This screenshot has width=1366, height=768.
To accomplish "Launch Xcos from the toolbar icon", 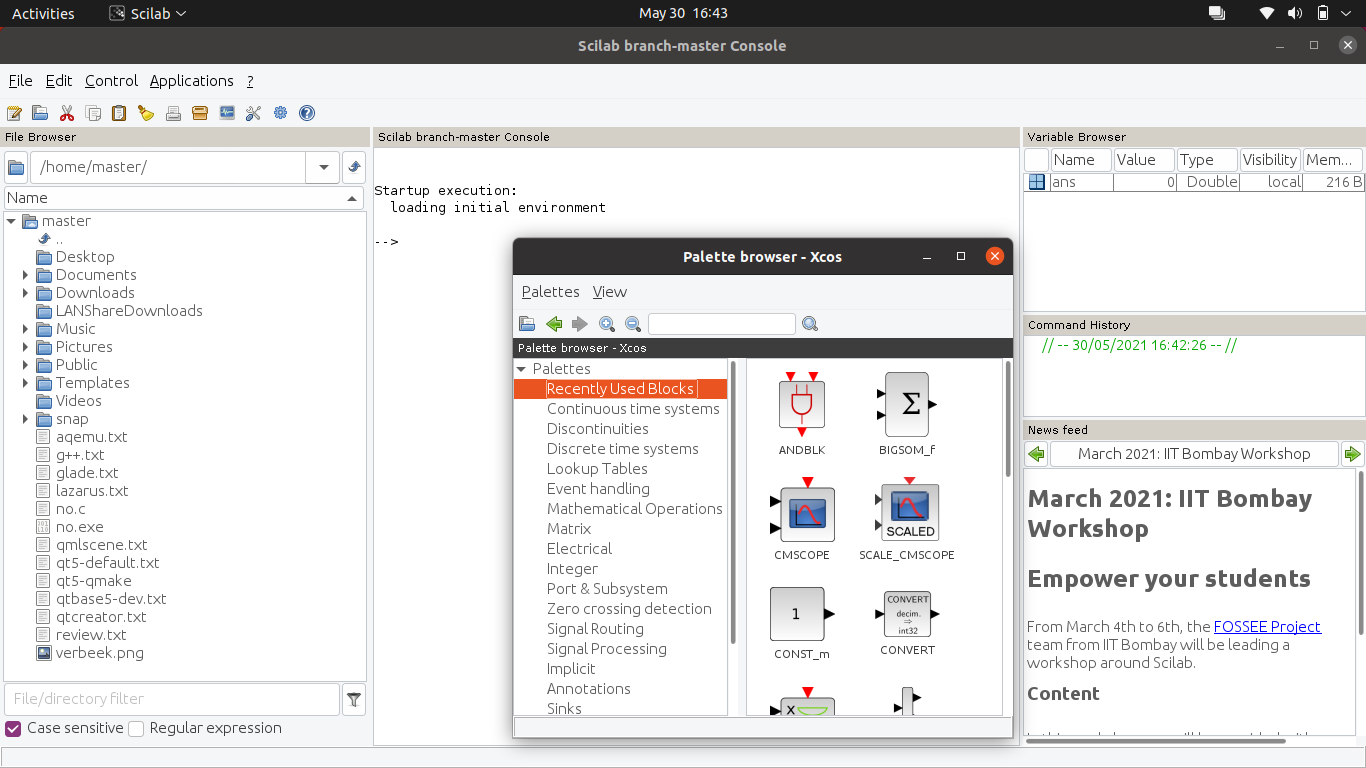I will pos(227,113).
